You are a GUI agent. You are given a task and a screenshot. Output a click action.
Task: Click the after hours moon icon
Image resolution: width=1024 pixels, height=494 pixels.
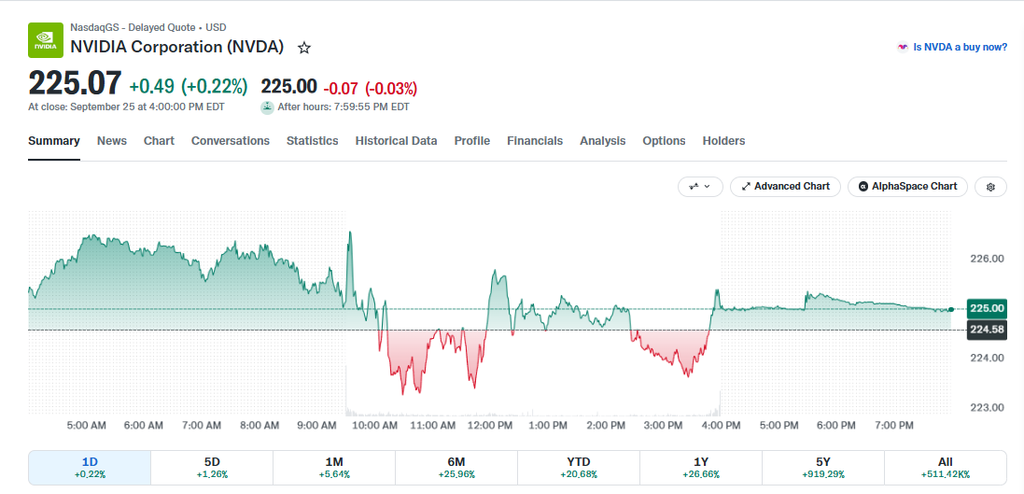coord(267,108)
